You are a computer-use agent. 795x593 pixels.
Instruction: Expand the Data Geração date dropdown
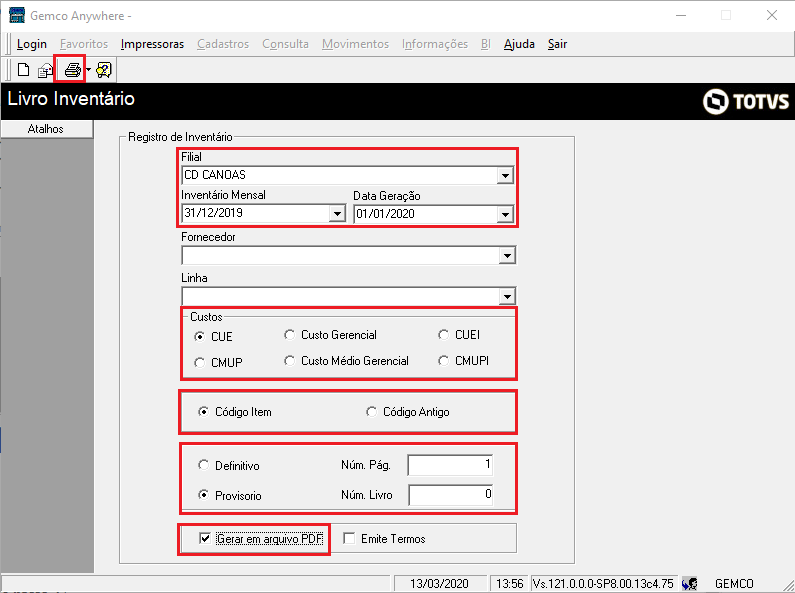(x=505, y=214)
